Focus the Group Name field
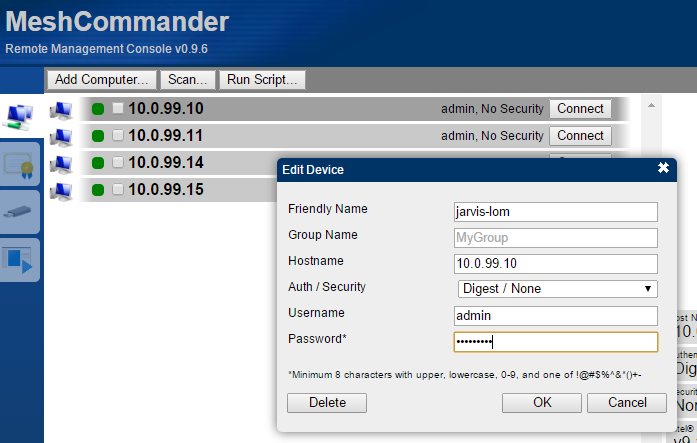The width and height of the screenshot is (697, 443). tap(556, 238)
